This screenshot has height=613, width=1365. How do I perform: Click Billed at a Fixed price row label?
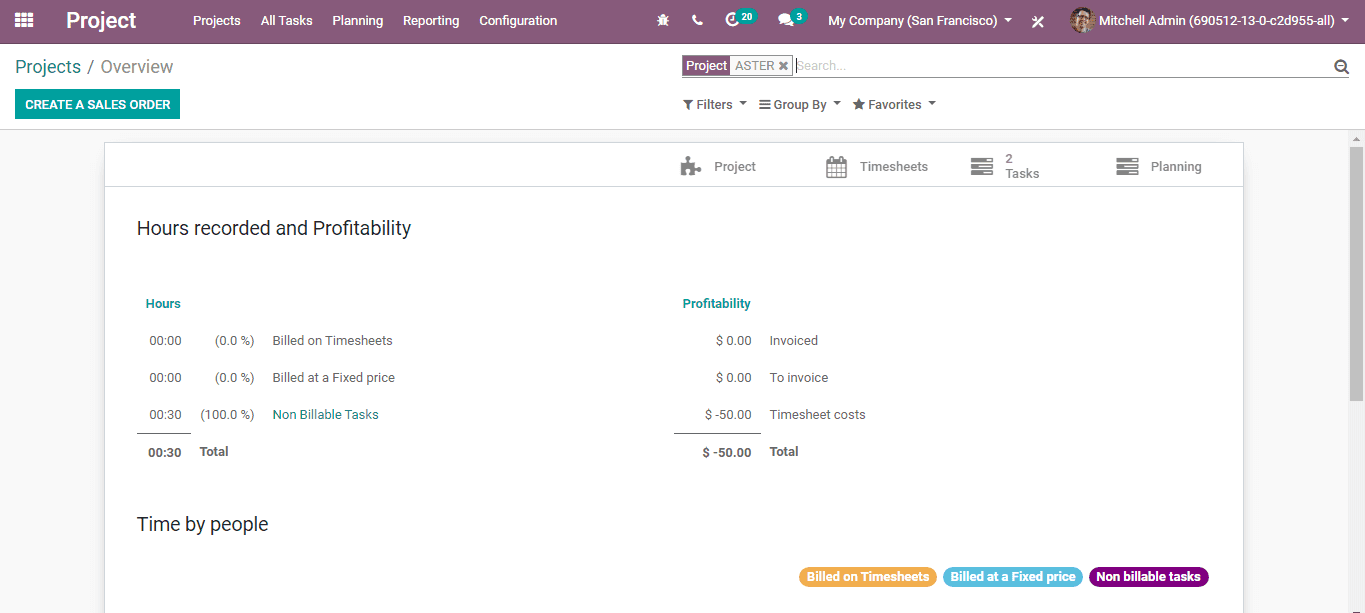[334, 378]
